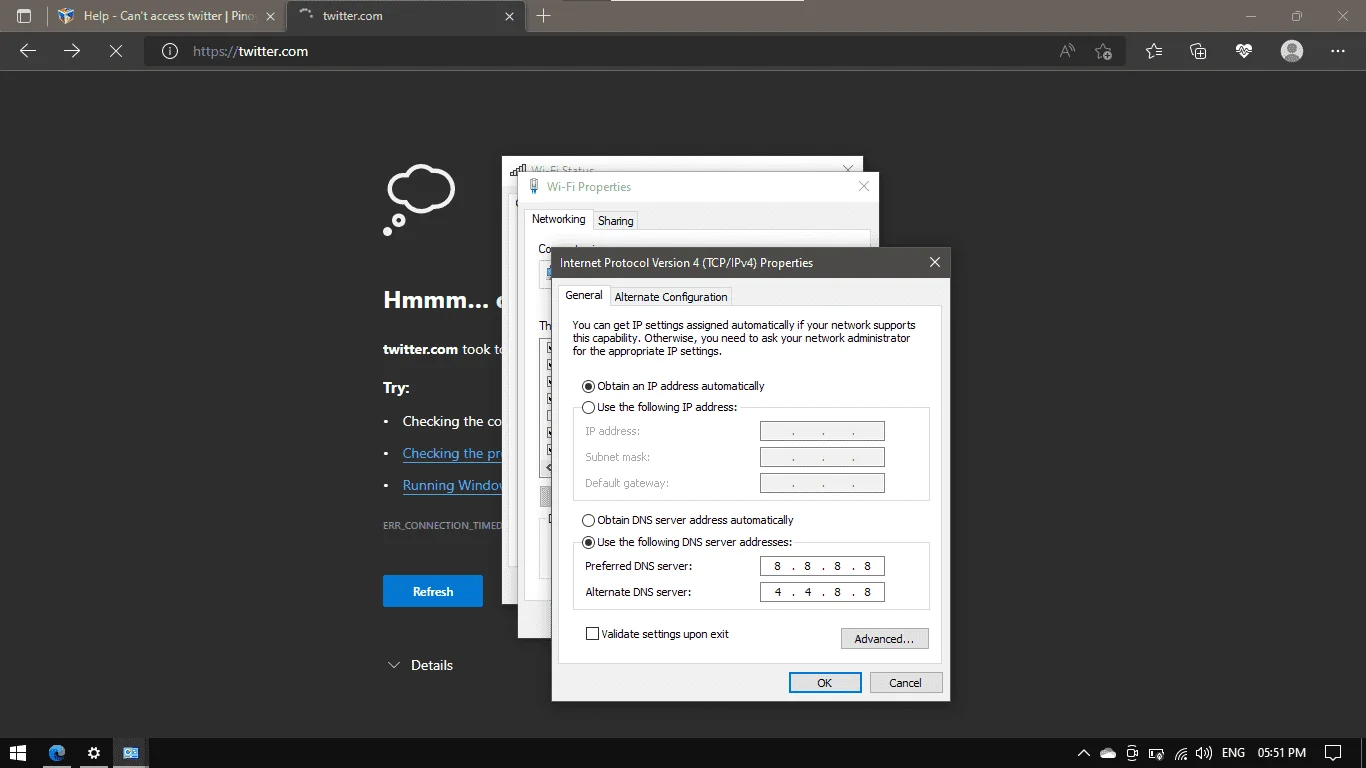Open the volume speaker tray icon
The image size is (1366, 768).
[1204, 753]
